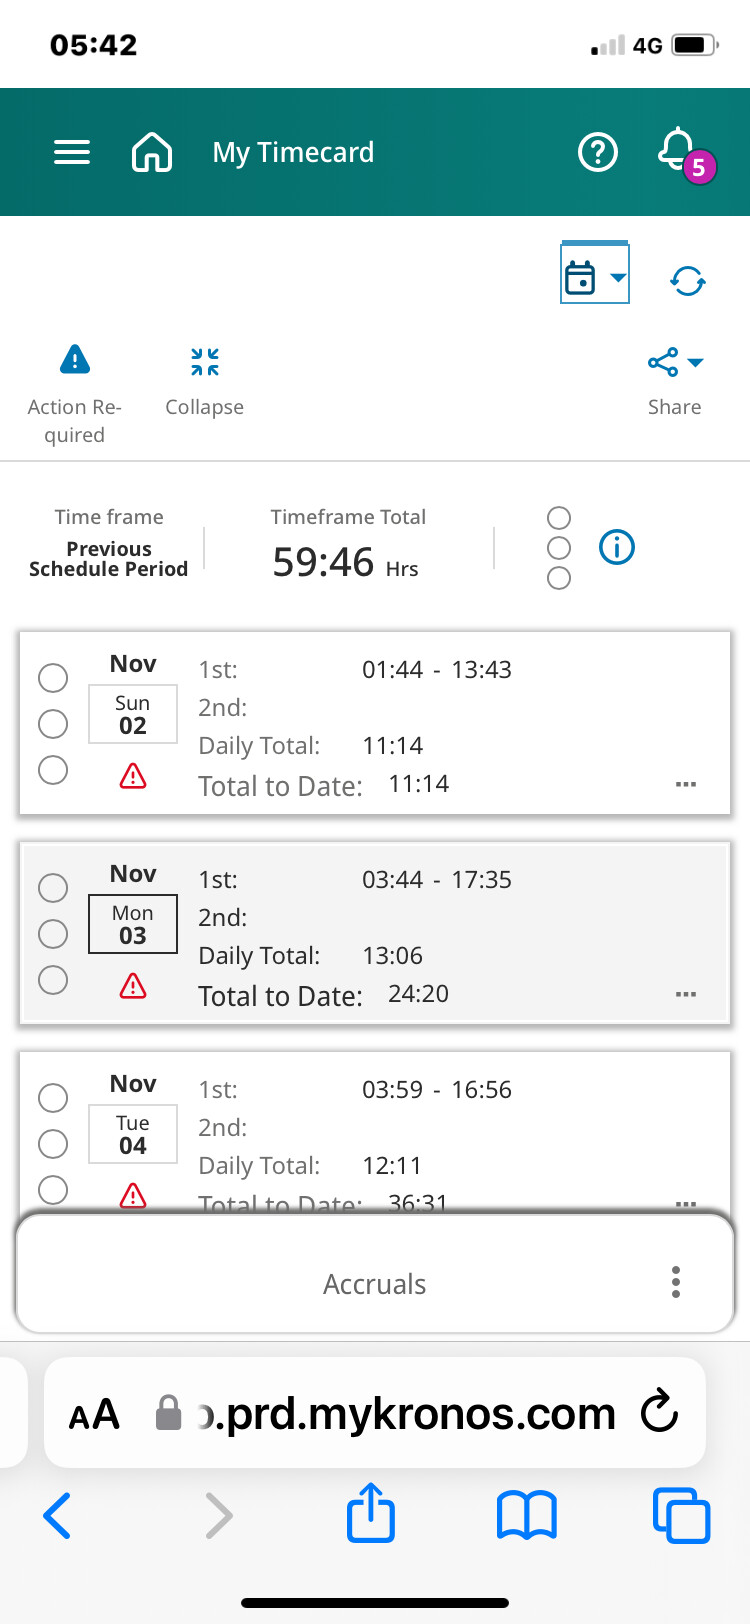Go to the Home icon
750x1624 pixels.
click(152, 152)
